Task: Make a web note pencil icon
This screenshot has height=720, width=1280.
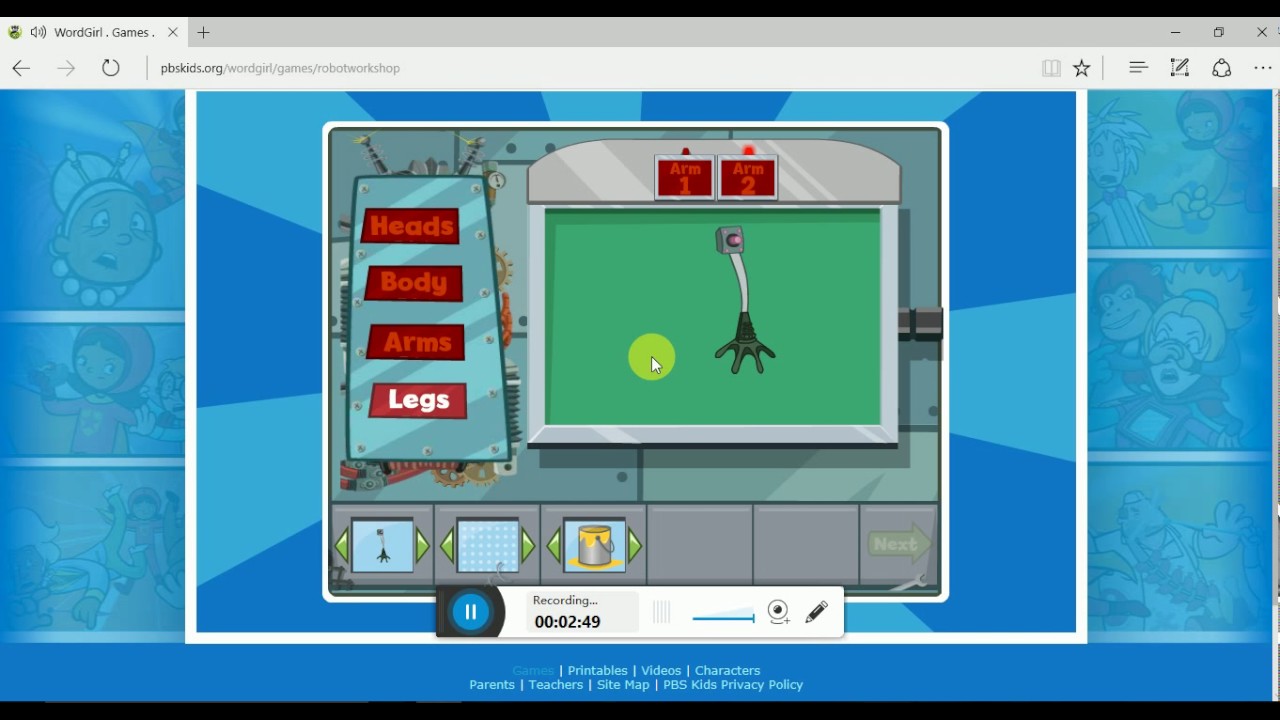Action: click(x=1180, y=67)
